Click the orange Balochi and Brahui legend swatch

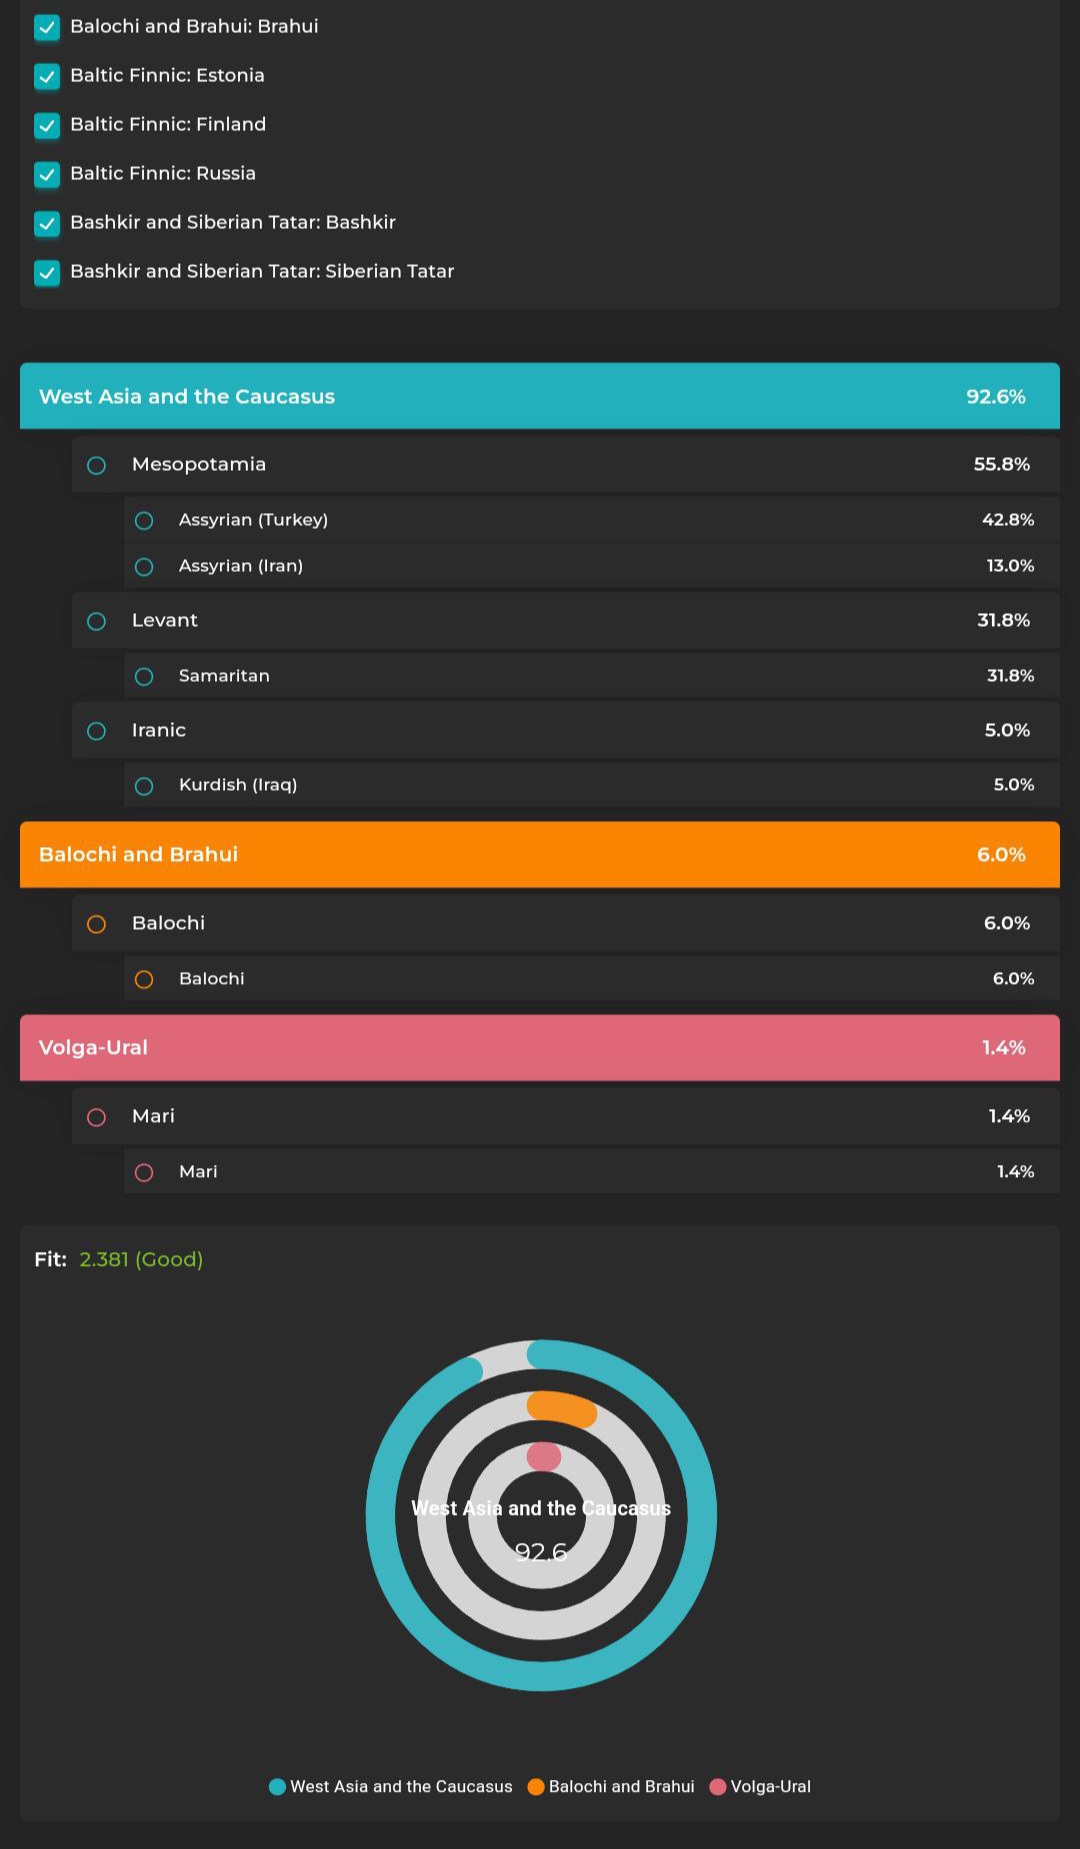[536, 1787]
